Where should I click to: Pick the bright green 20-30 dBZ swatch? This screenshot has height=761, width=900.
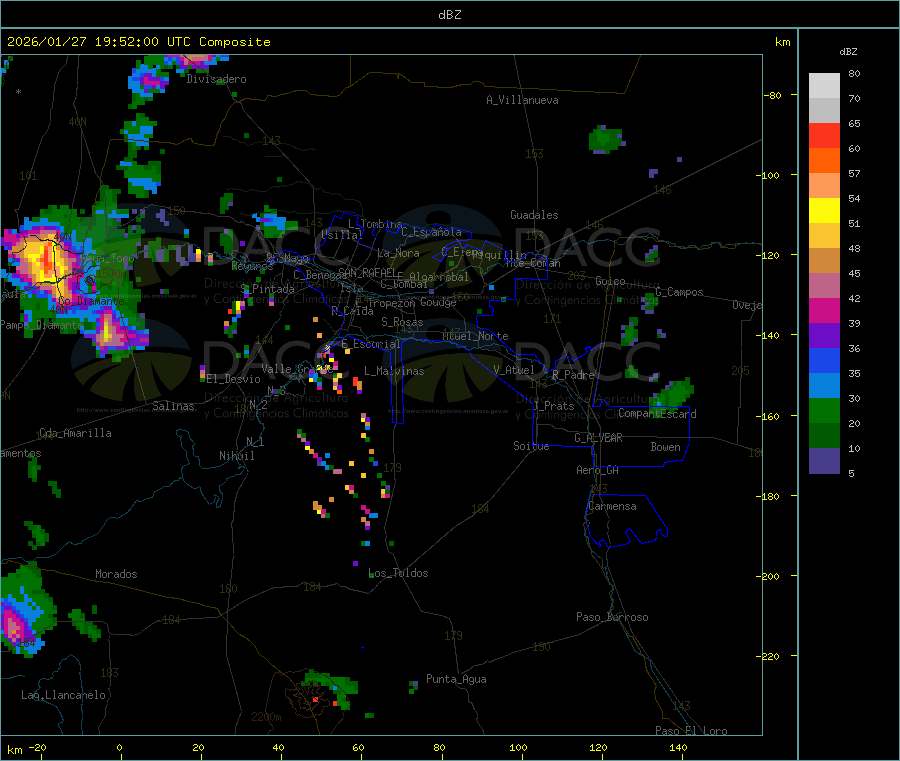824,410
